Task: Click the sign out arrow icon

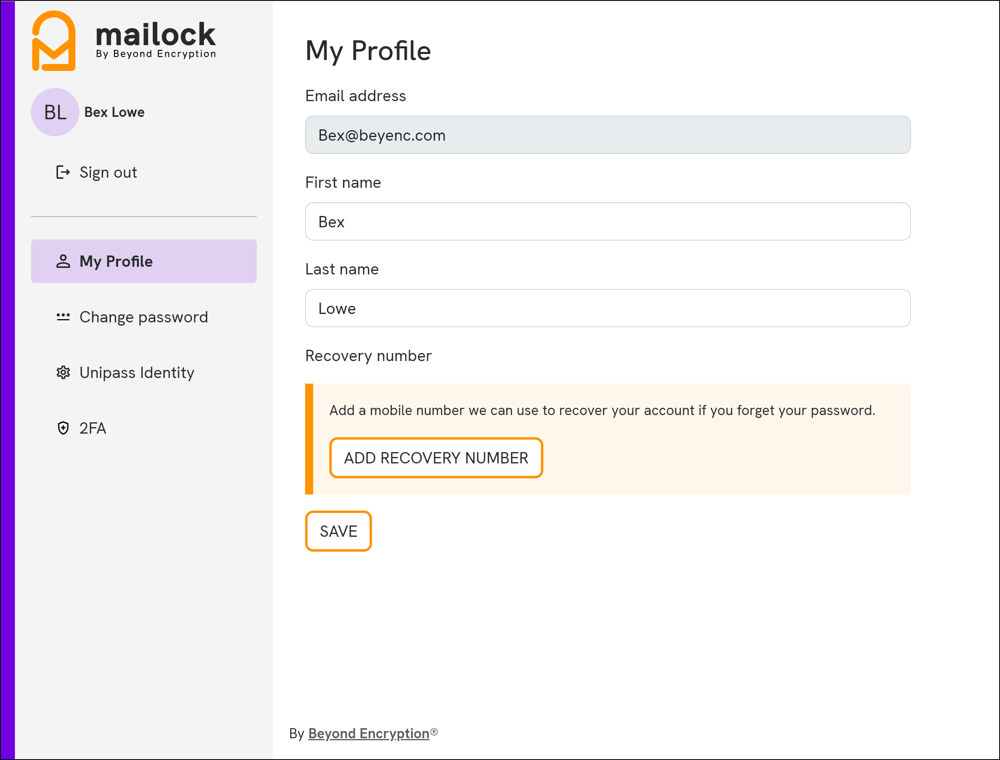Action: click(x=62, y=172)
